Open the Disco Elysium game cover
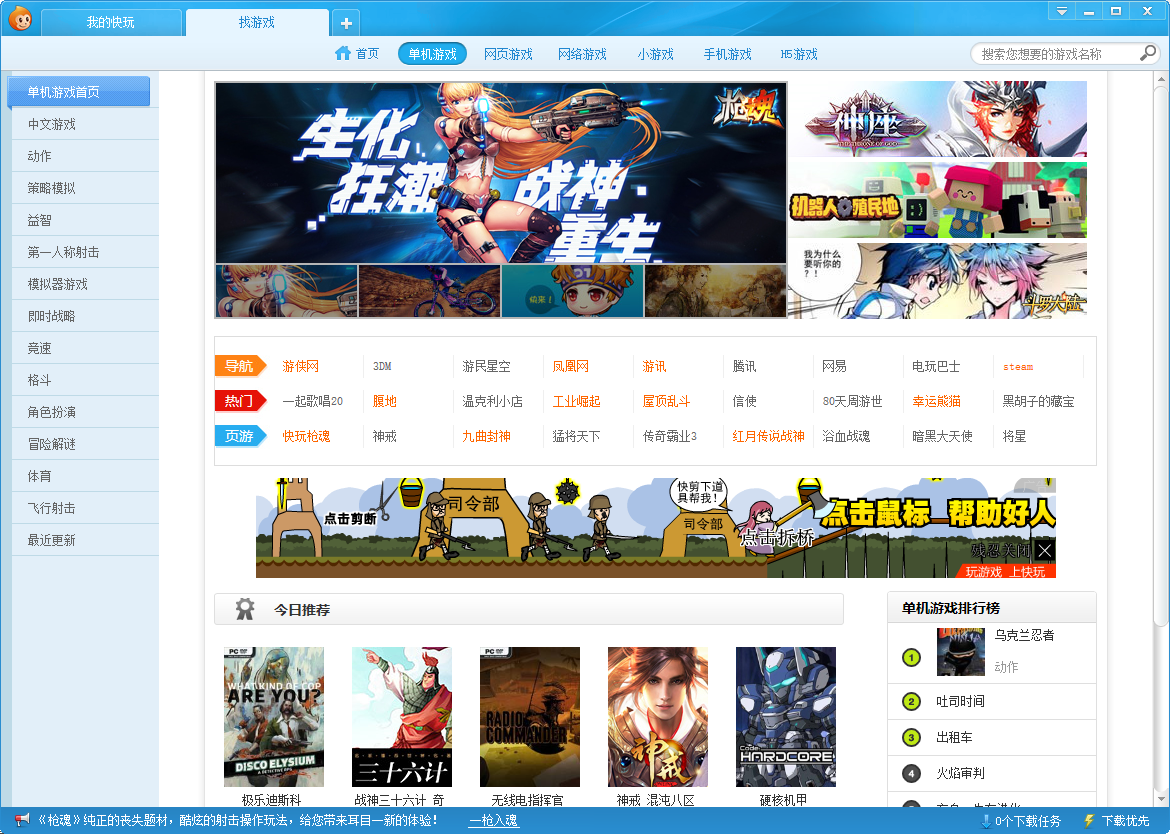The height and width of the screenshot is (834, 1170). [274, 717]
